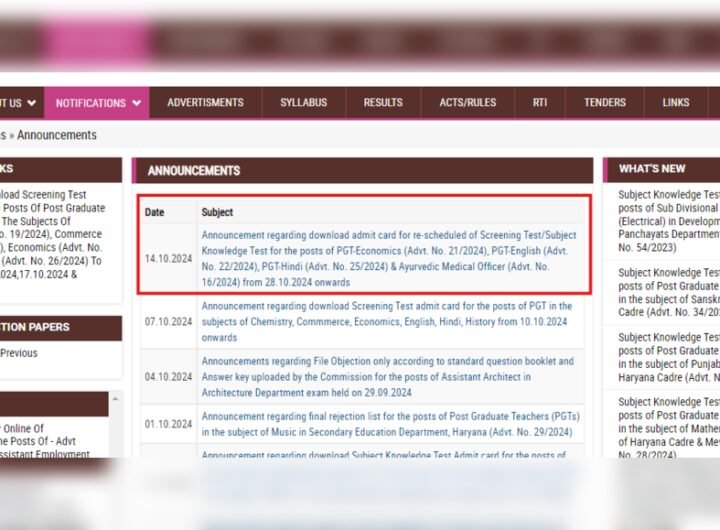Open the Syllabus menu item
Viewport: 720px width, 530px height.
(303, 103)
